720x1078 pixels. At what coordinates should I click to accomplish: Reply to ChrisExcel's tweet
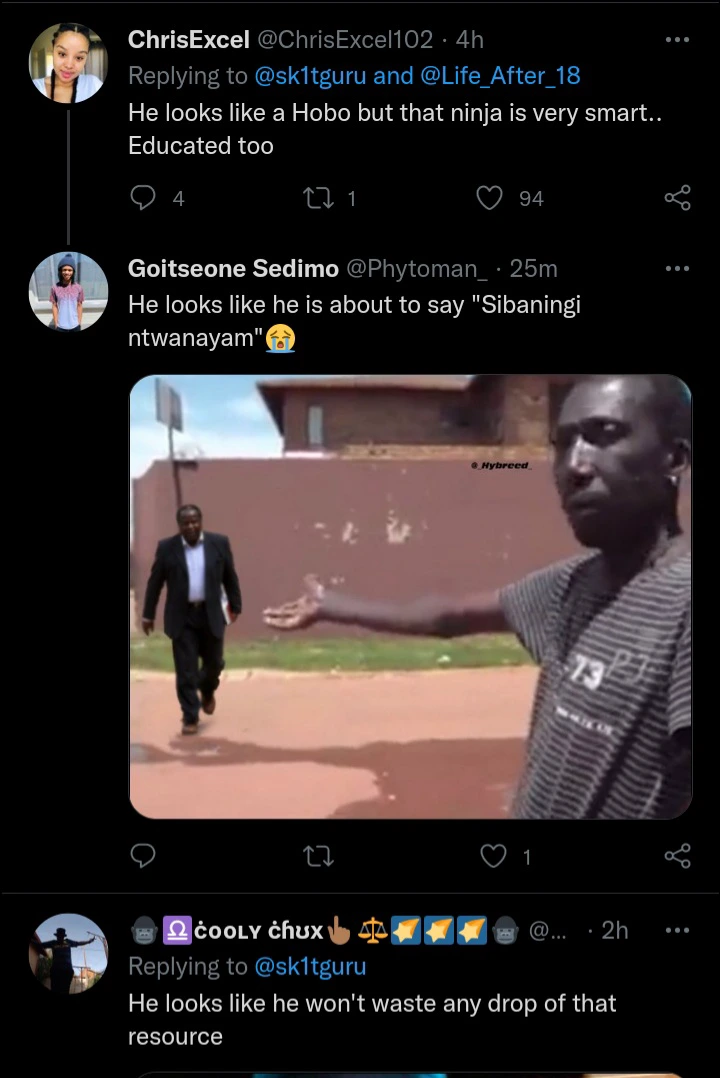(144, 198)
